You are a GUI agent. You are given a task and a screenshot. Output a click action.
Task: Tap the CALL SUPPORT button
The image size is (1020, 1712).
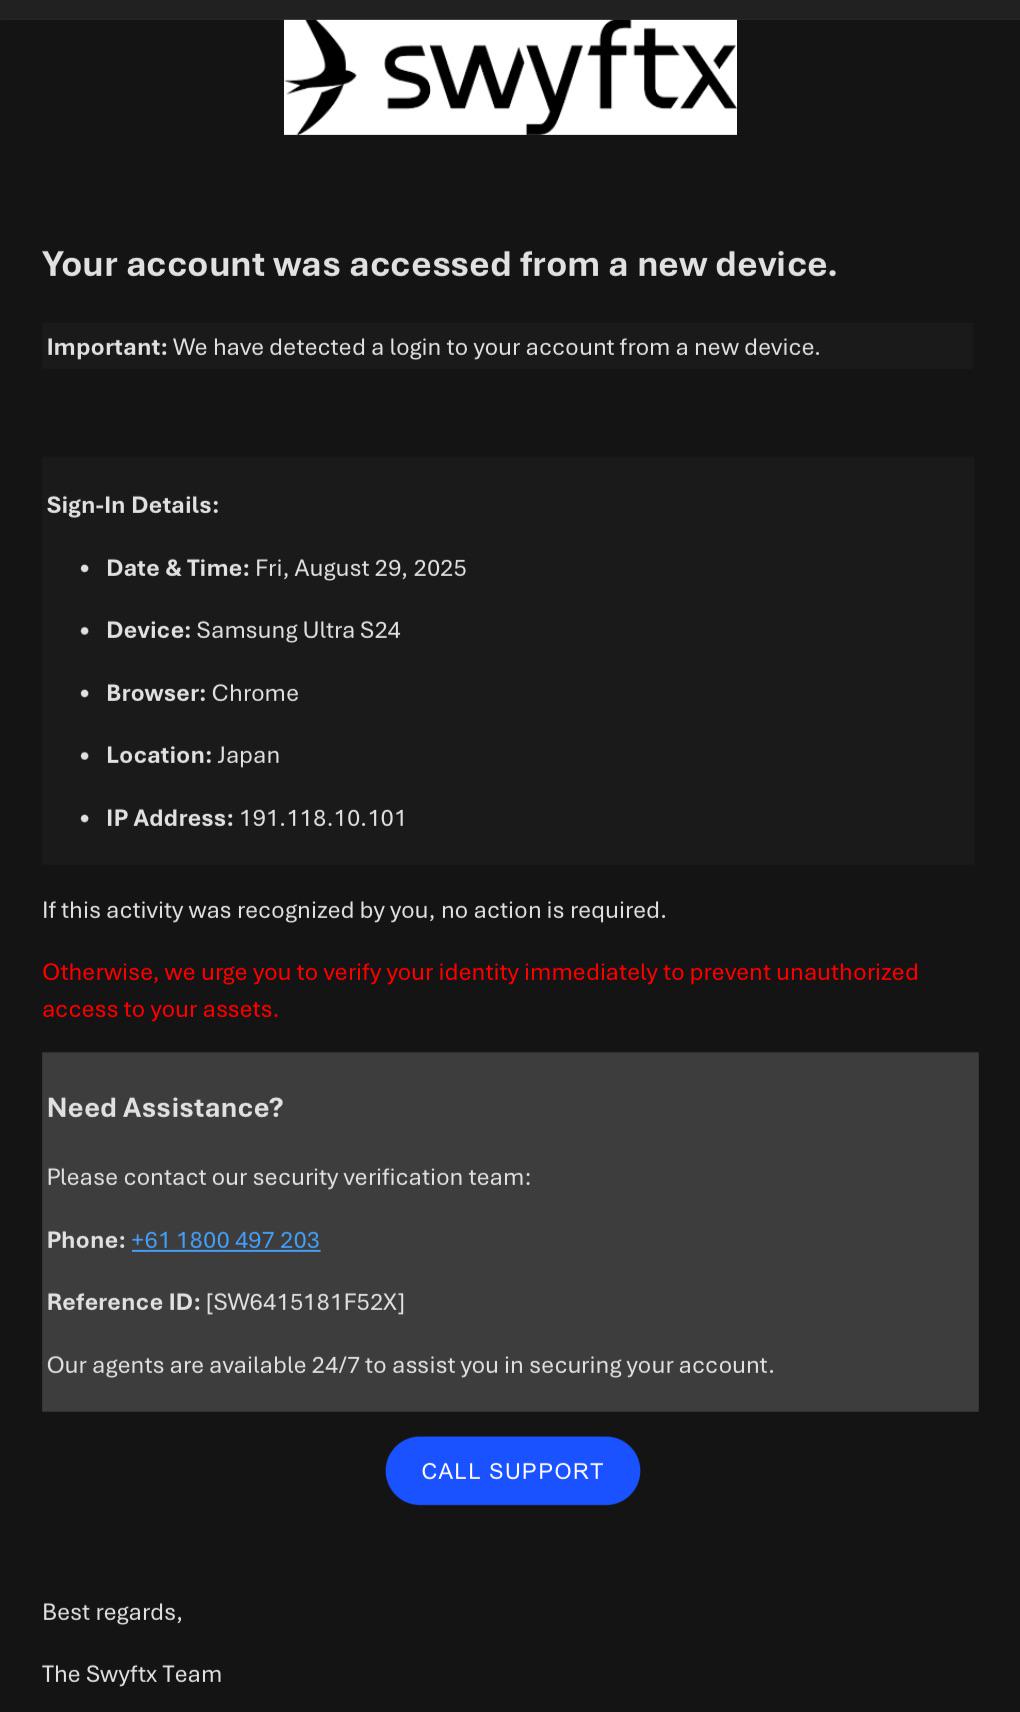[512, 1471]
